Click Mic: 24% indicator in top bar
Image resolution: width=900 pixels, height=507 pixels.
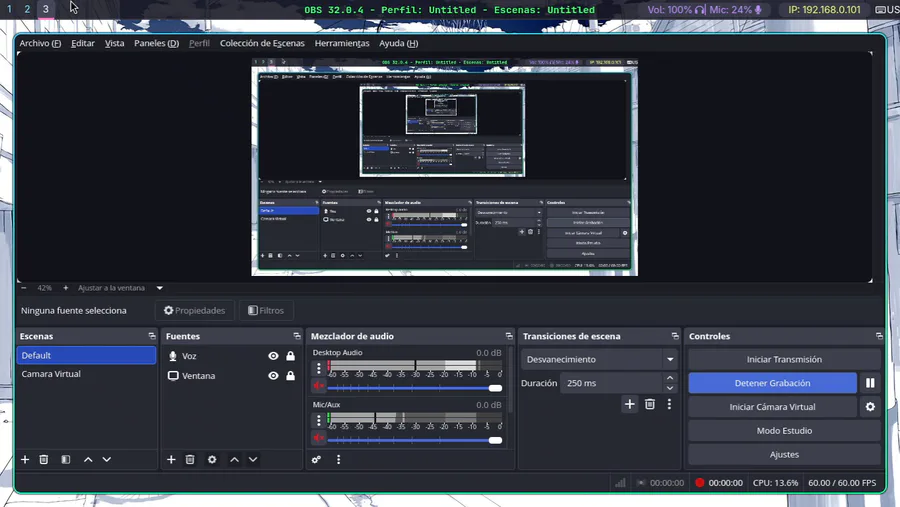pos(736,10)
